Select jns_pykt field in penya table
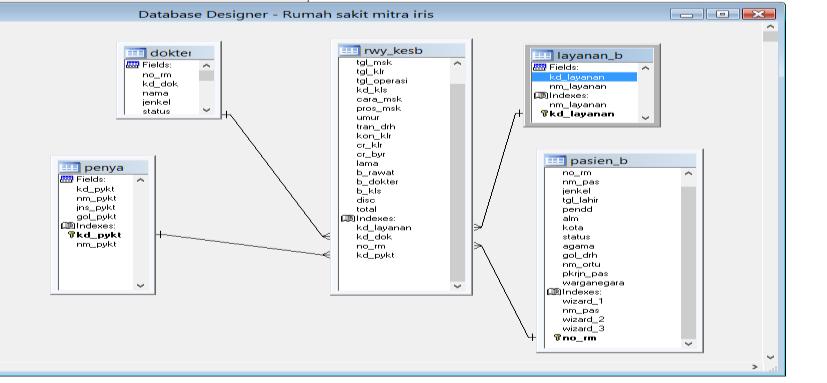Screen dimensions: 827x383 [x=95, y=207]
